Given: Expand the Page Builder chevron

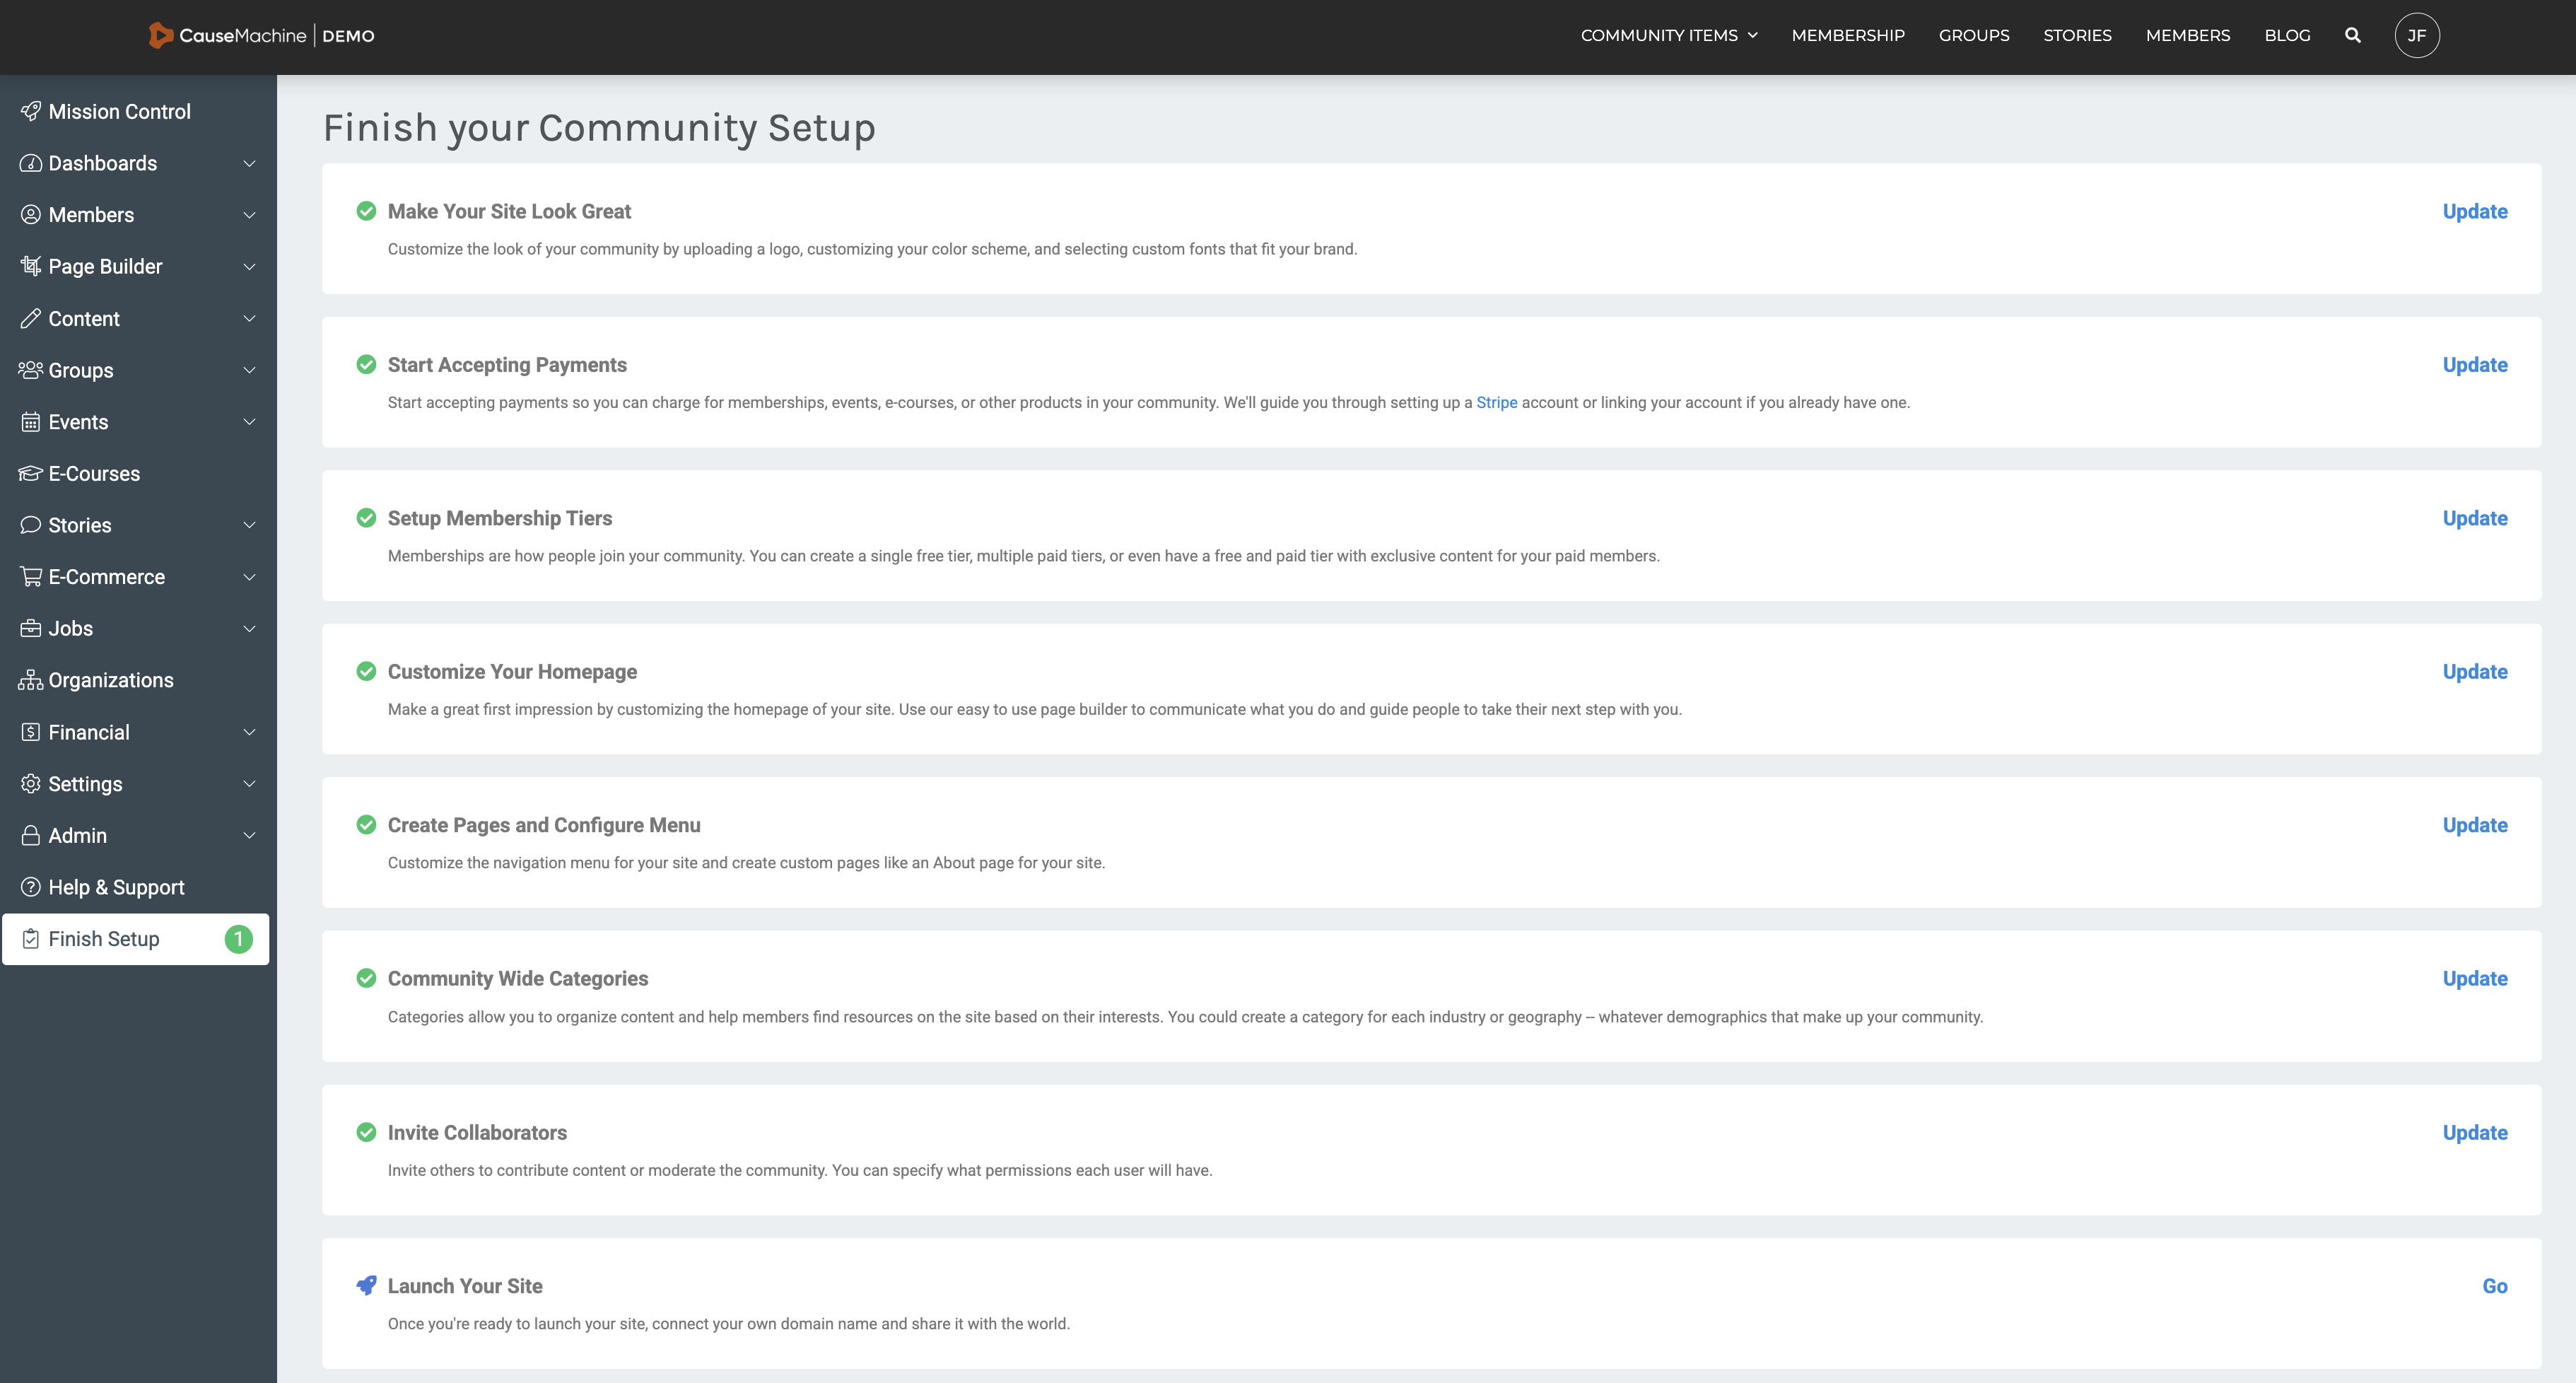Looking at the screenshot, I should coord(249,267).
